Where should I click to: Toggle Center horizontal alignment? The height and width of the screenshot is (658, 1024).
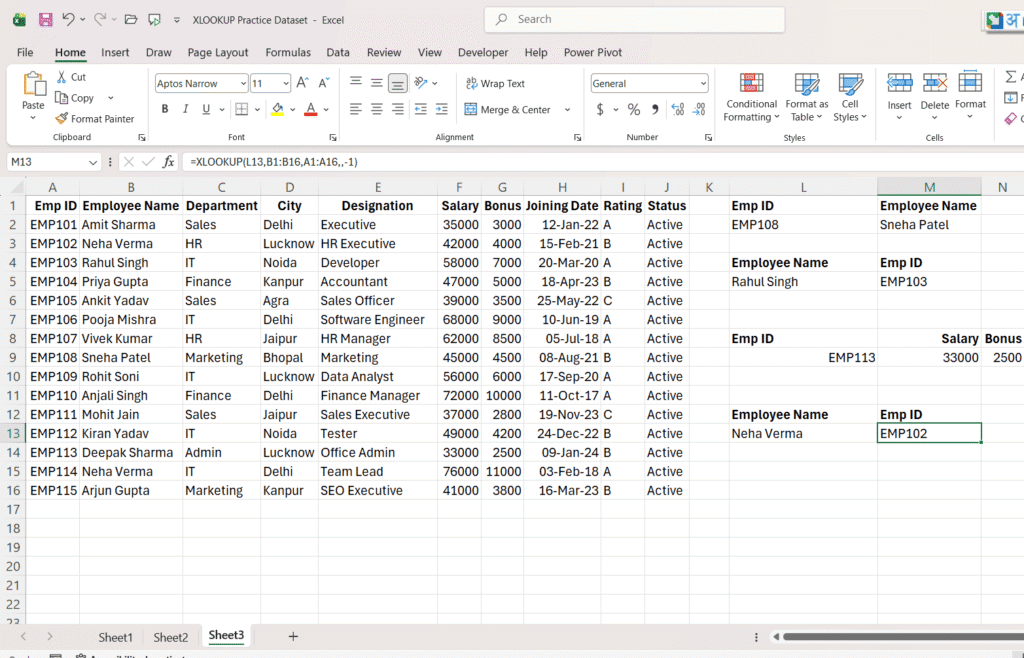click(x=377, y=109)
